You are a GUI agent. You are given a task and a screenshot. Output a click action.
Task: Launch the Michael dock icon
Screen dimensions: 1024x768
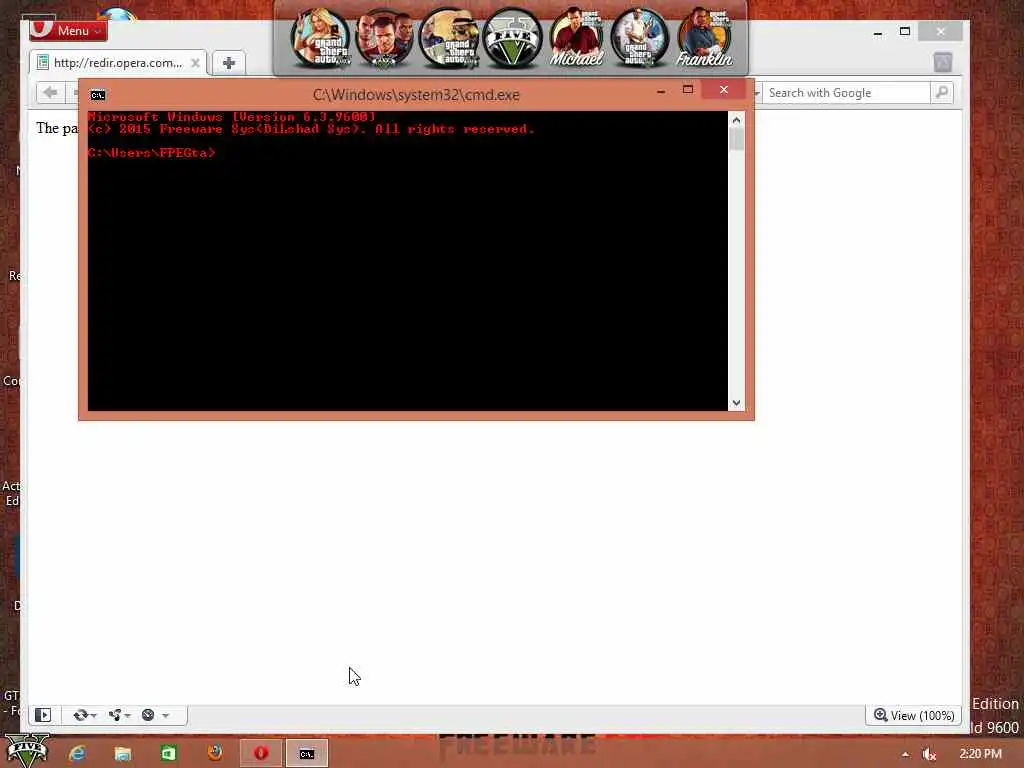576,38
